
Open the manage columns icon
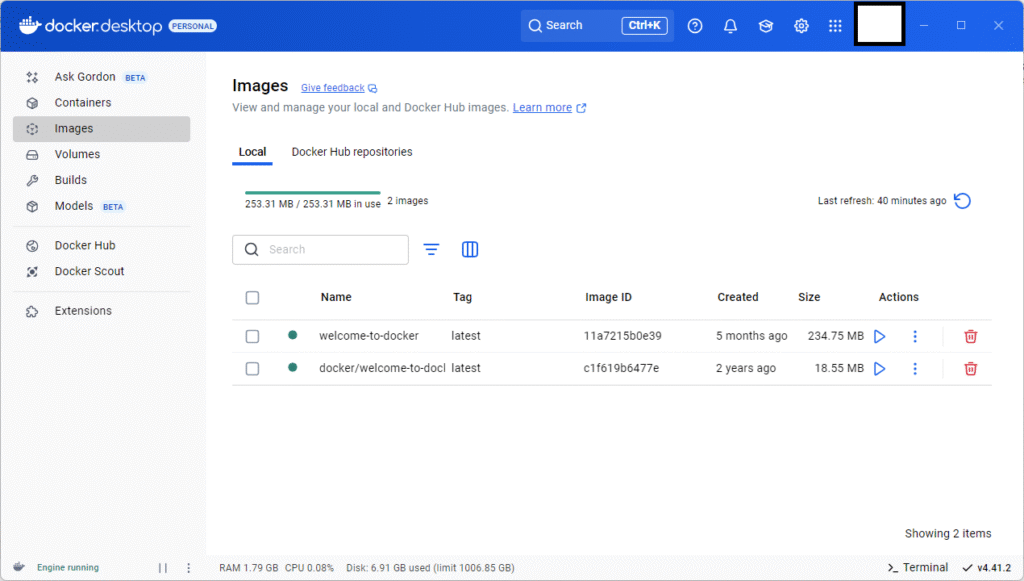[x=470, y=249]
